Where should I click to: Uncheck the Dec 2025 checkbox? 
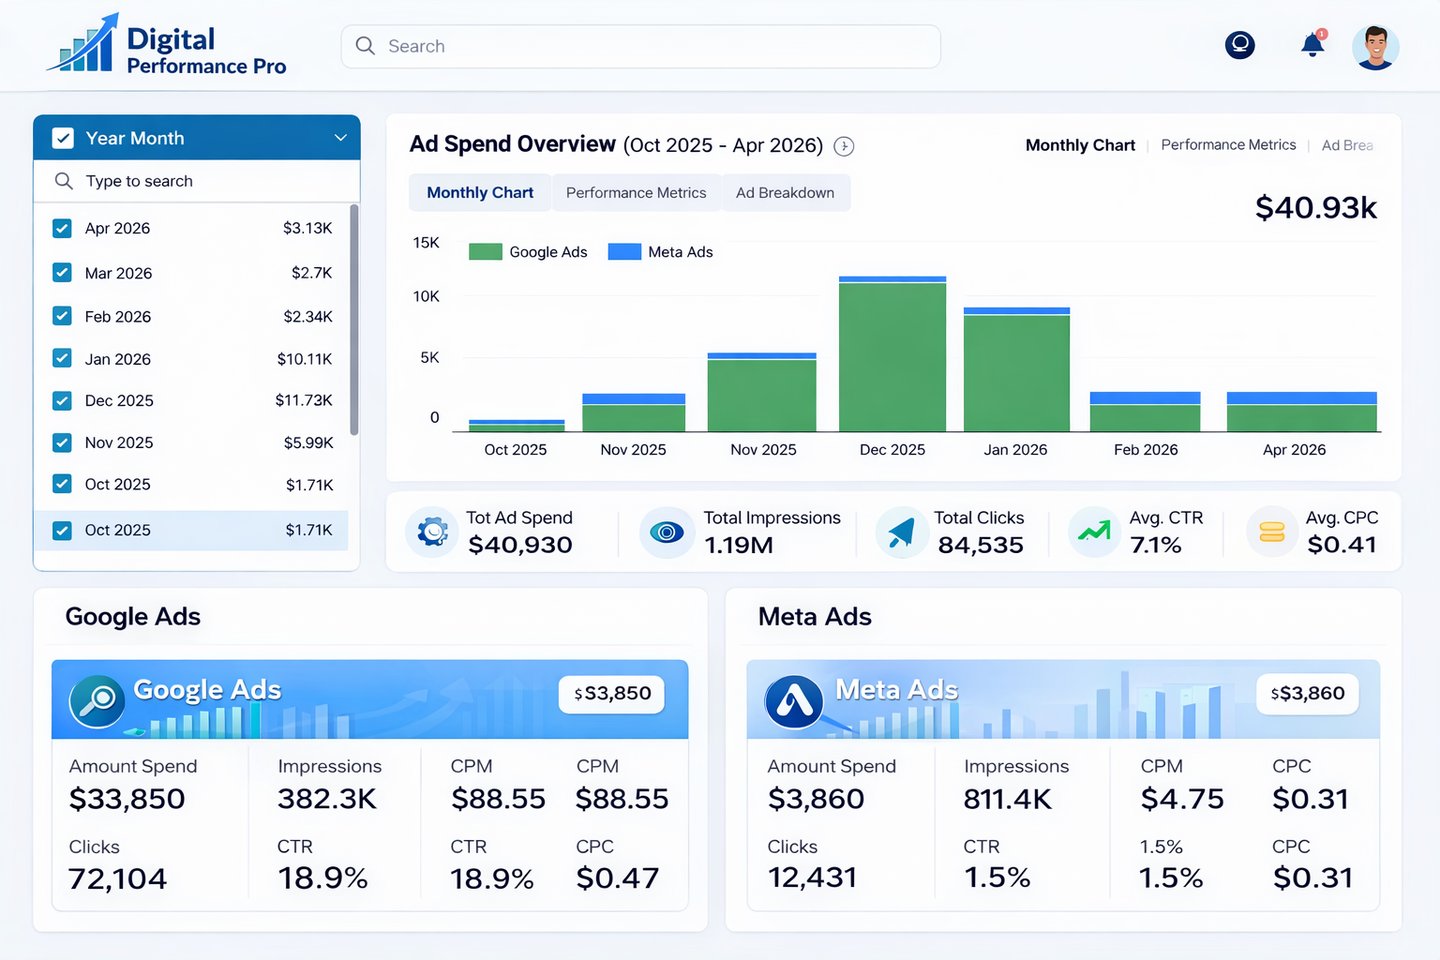pos(62,400)
